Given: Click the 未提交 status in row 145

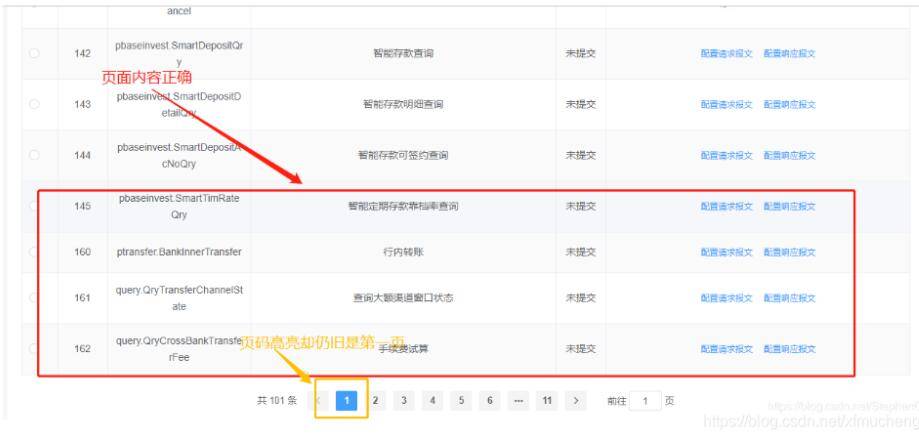Looking at the screenshot, I should point(581,206).
